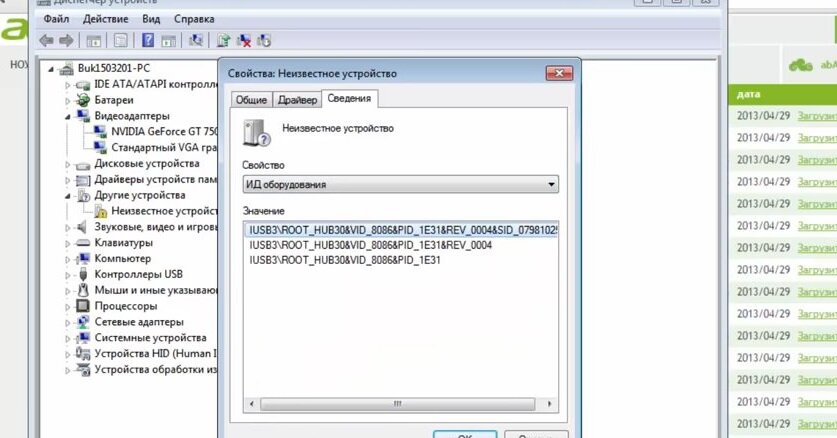837x438 pixels.
Task: Select Звуковые, видео и игровые item
Action: point(155,227)
